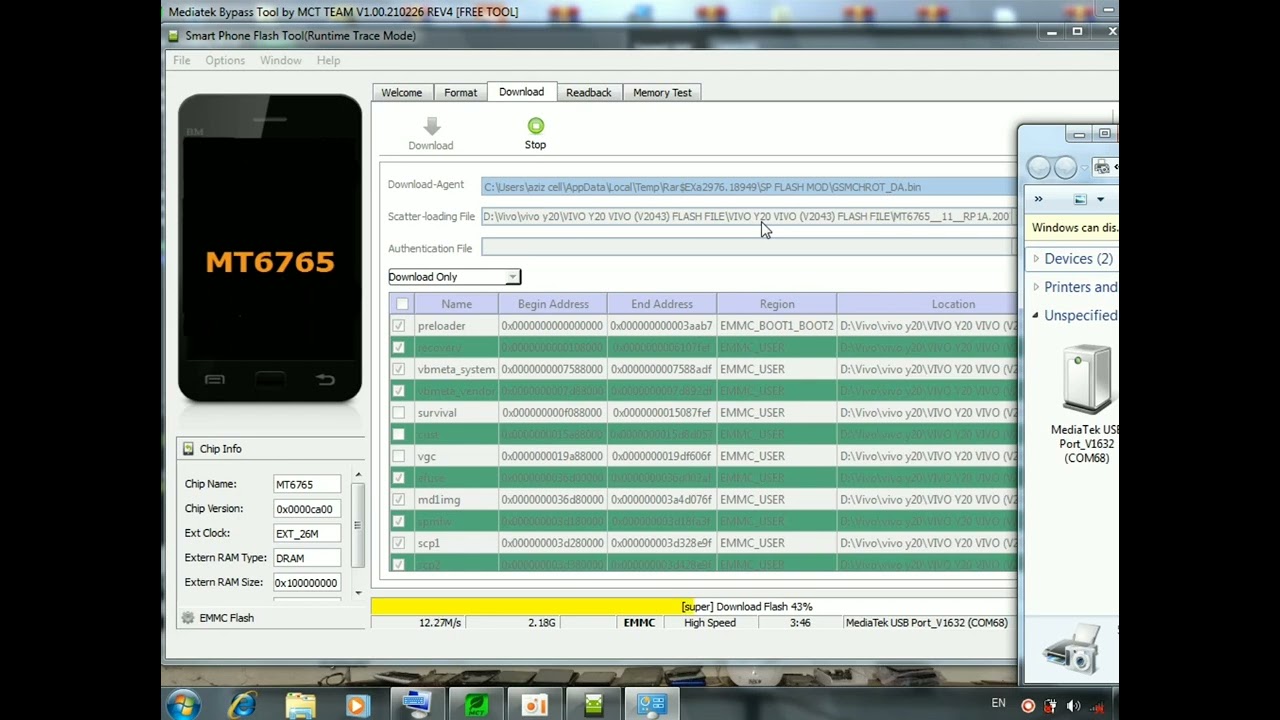Open the orange recorder app in taskbar
Image resolution: width=1280 pixels, height=720 pixels.
coord(535,705)
